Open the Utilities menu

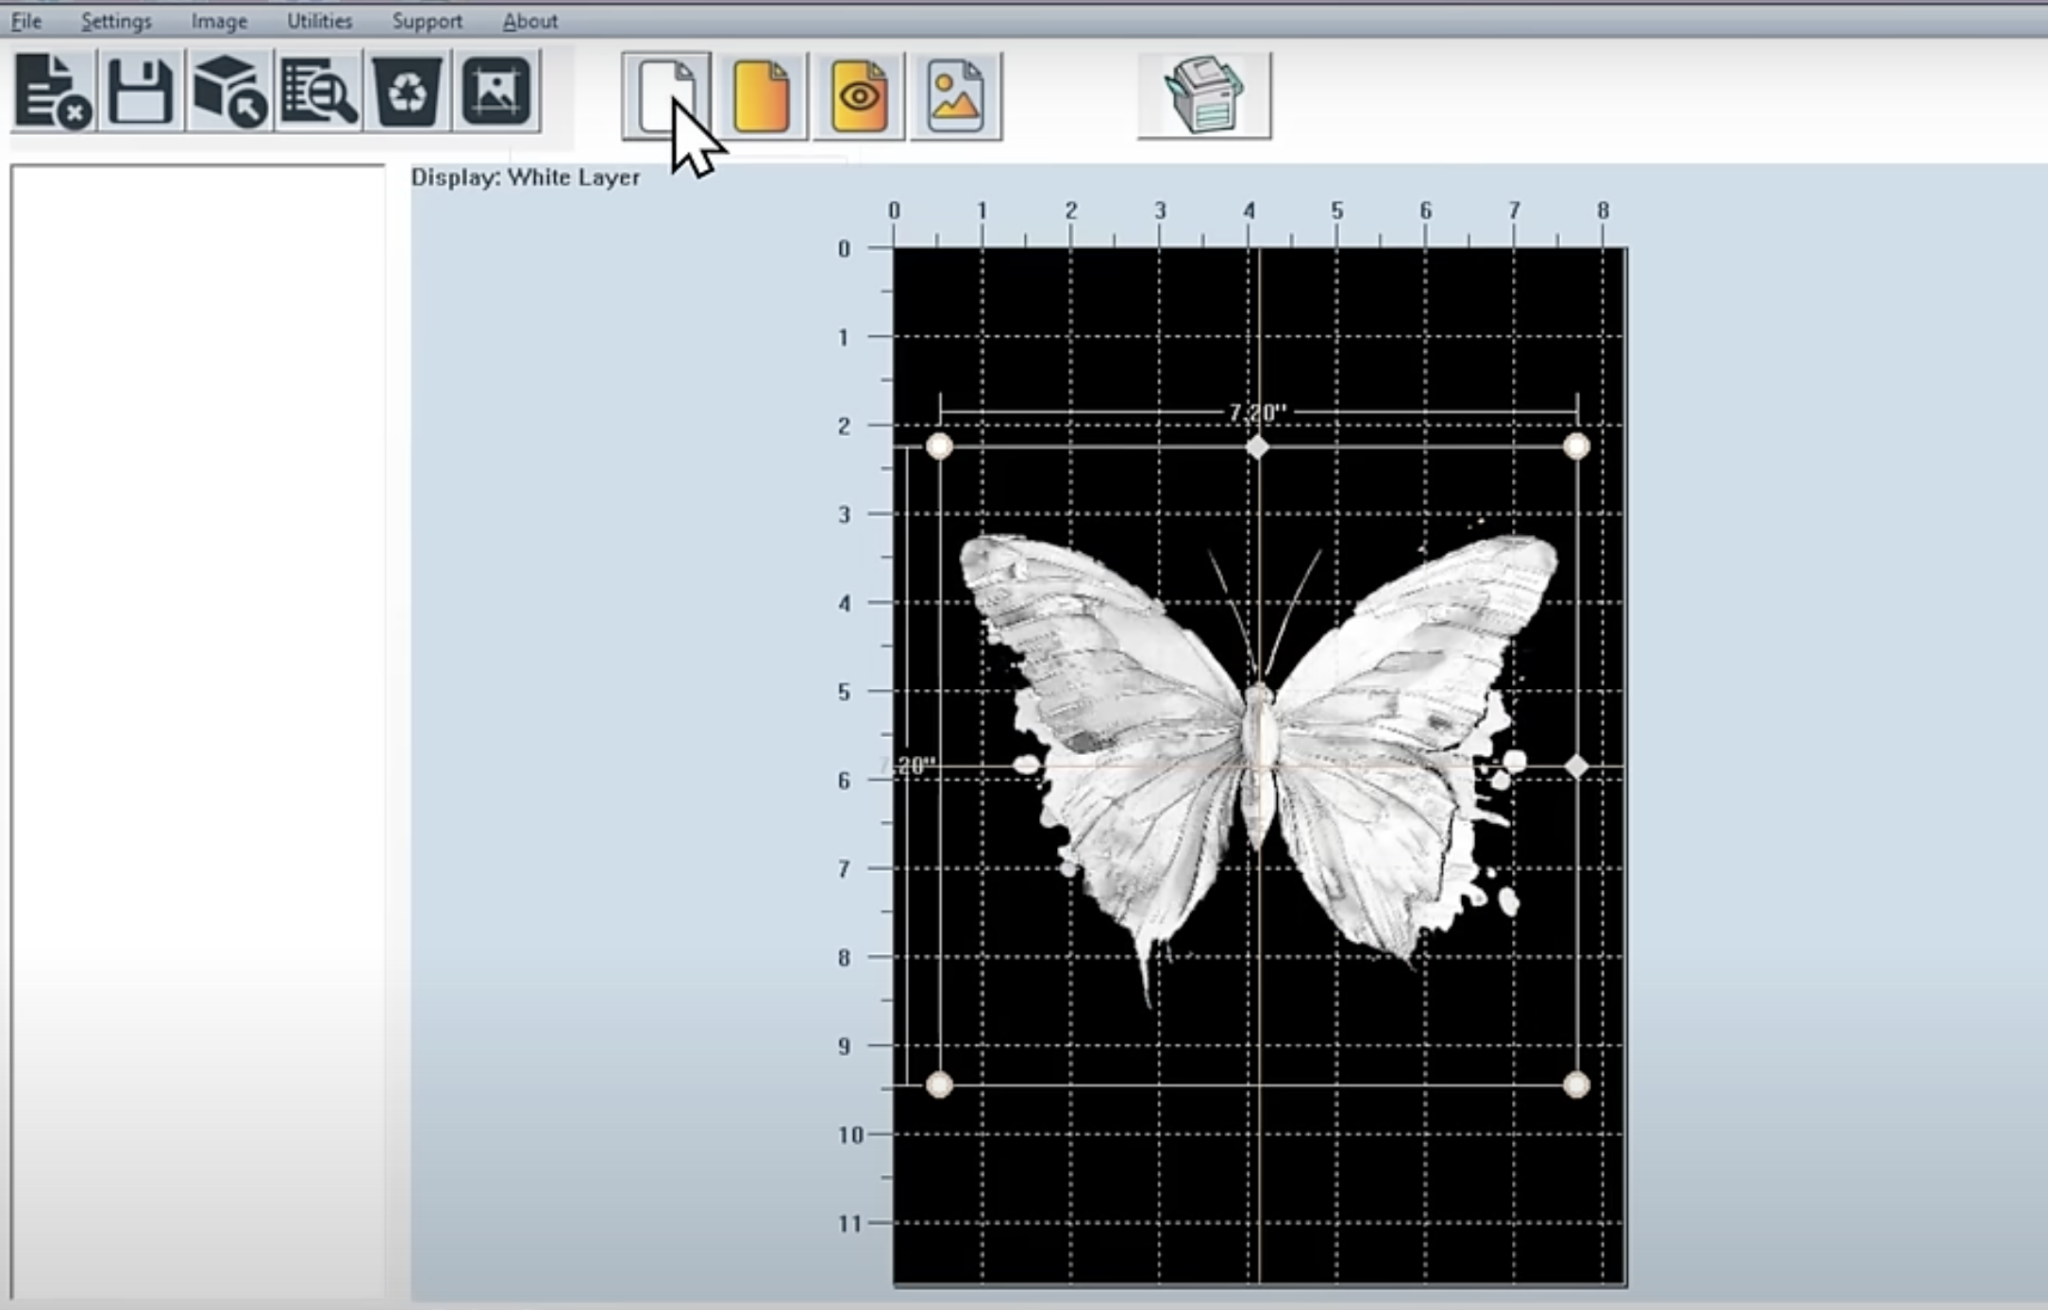pyautogui.click(x=319, y=21)
